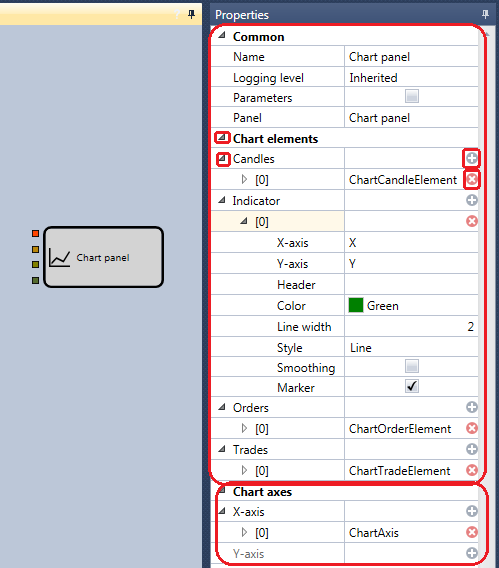Open the indicator X-axis value X
Screen dimensions: 499x568
click(411, 242)
